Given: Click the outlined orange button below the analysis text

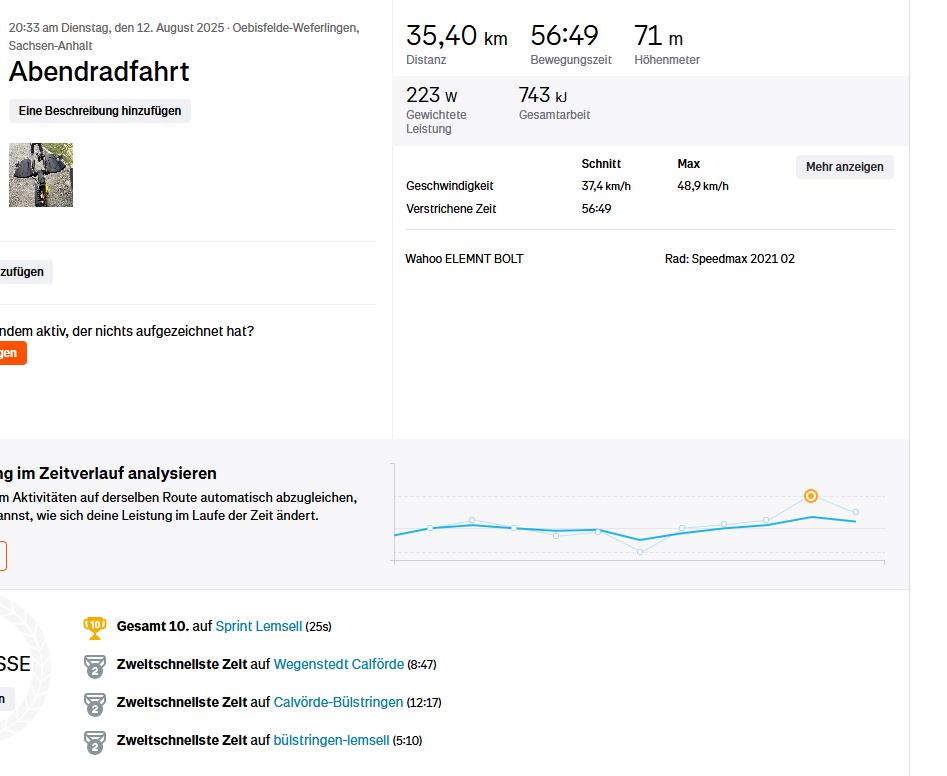Looking at the screenshot, I should point(3,556).
